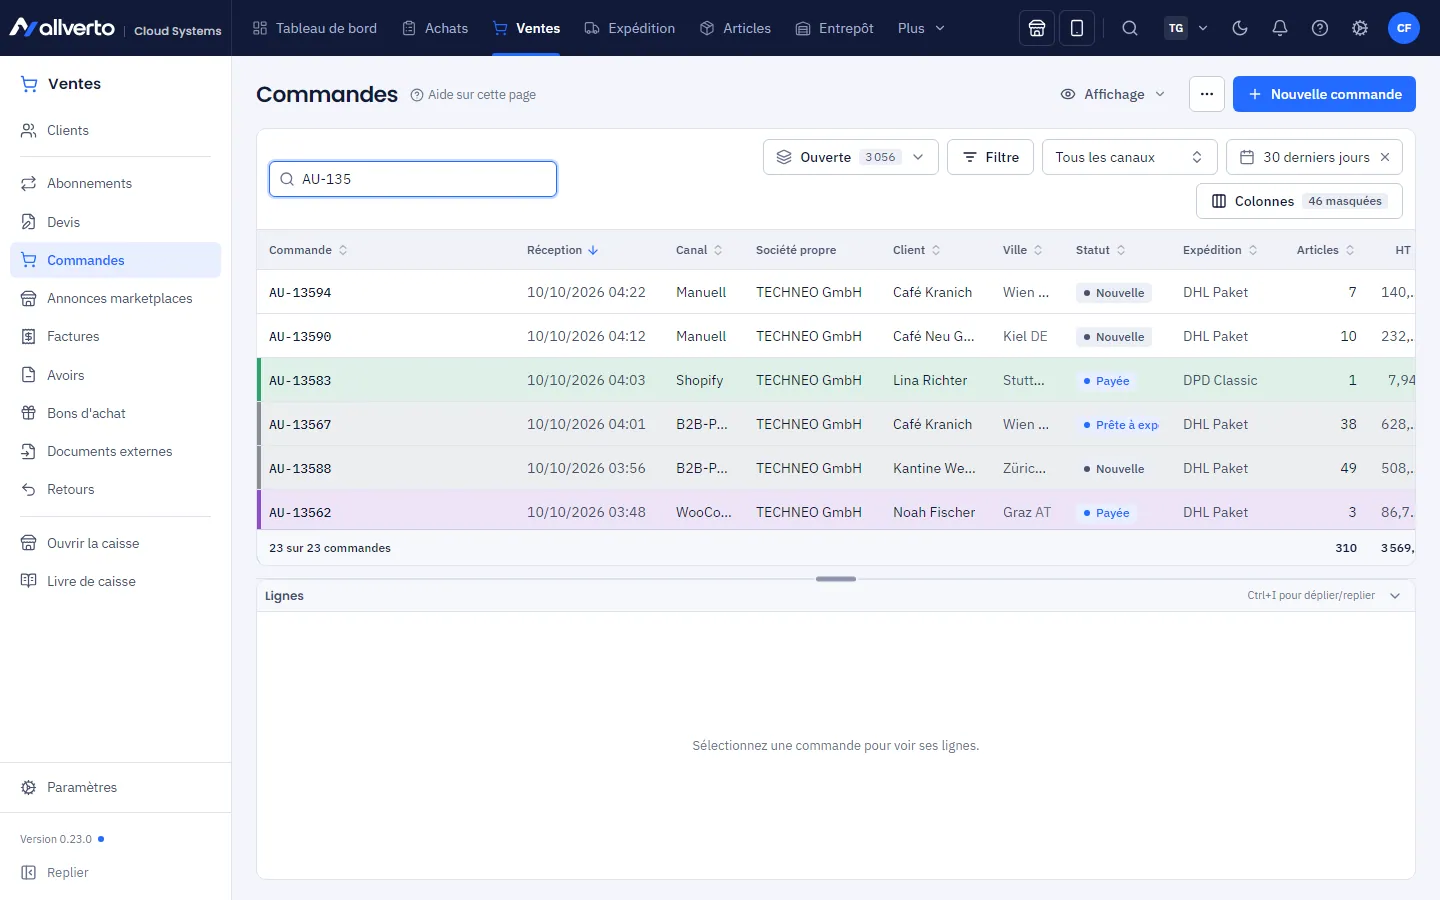Open Bons d'achat in the sidebar

coord(115,413)
